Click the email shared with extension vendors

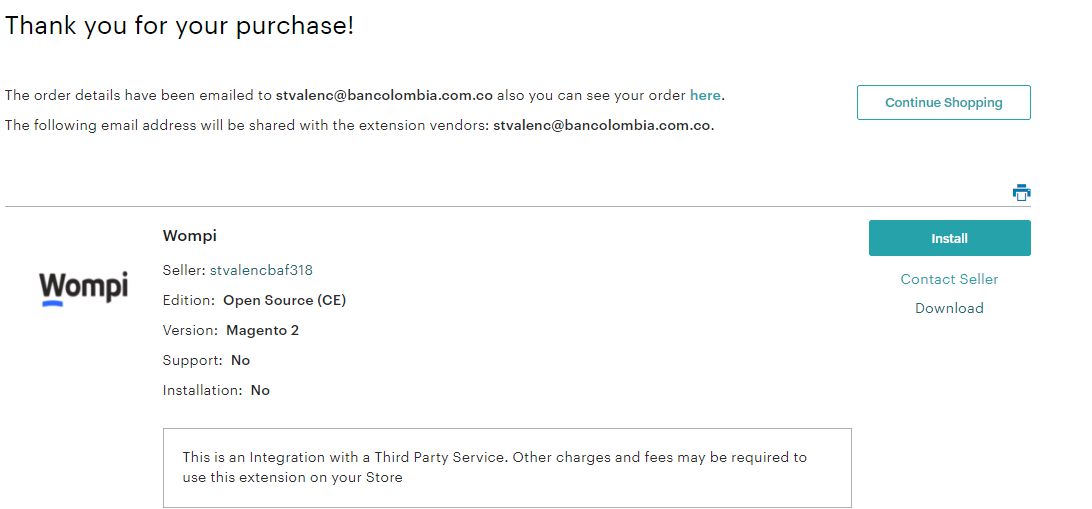click(602, 126)
